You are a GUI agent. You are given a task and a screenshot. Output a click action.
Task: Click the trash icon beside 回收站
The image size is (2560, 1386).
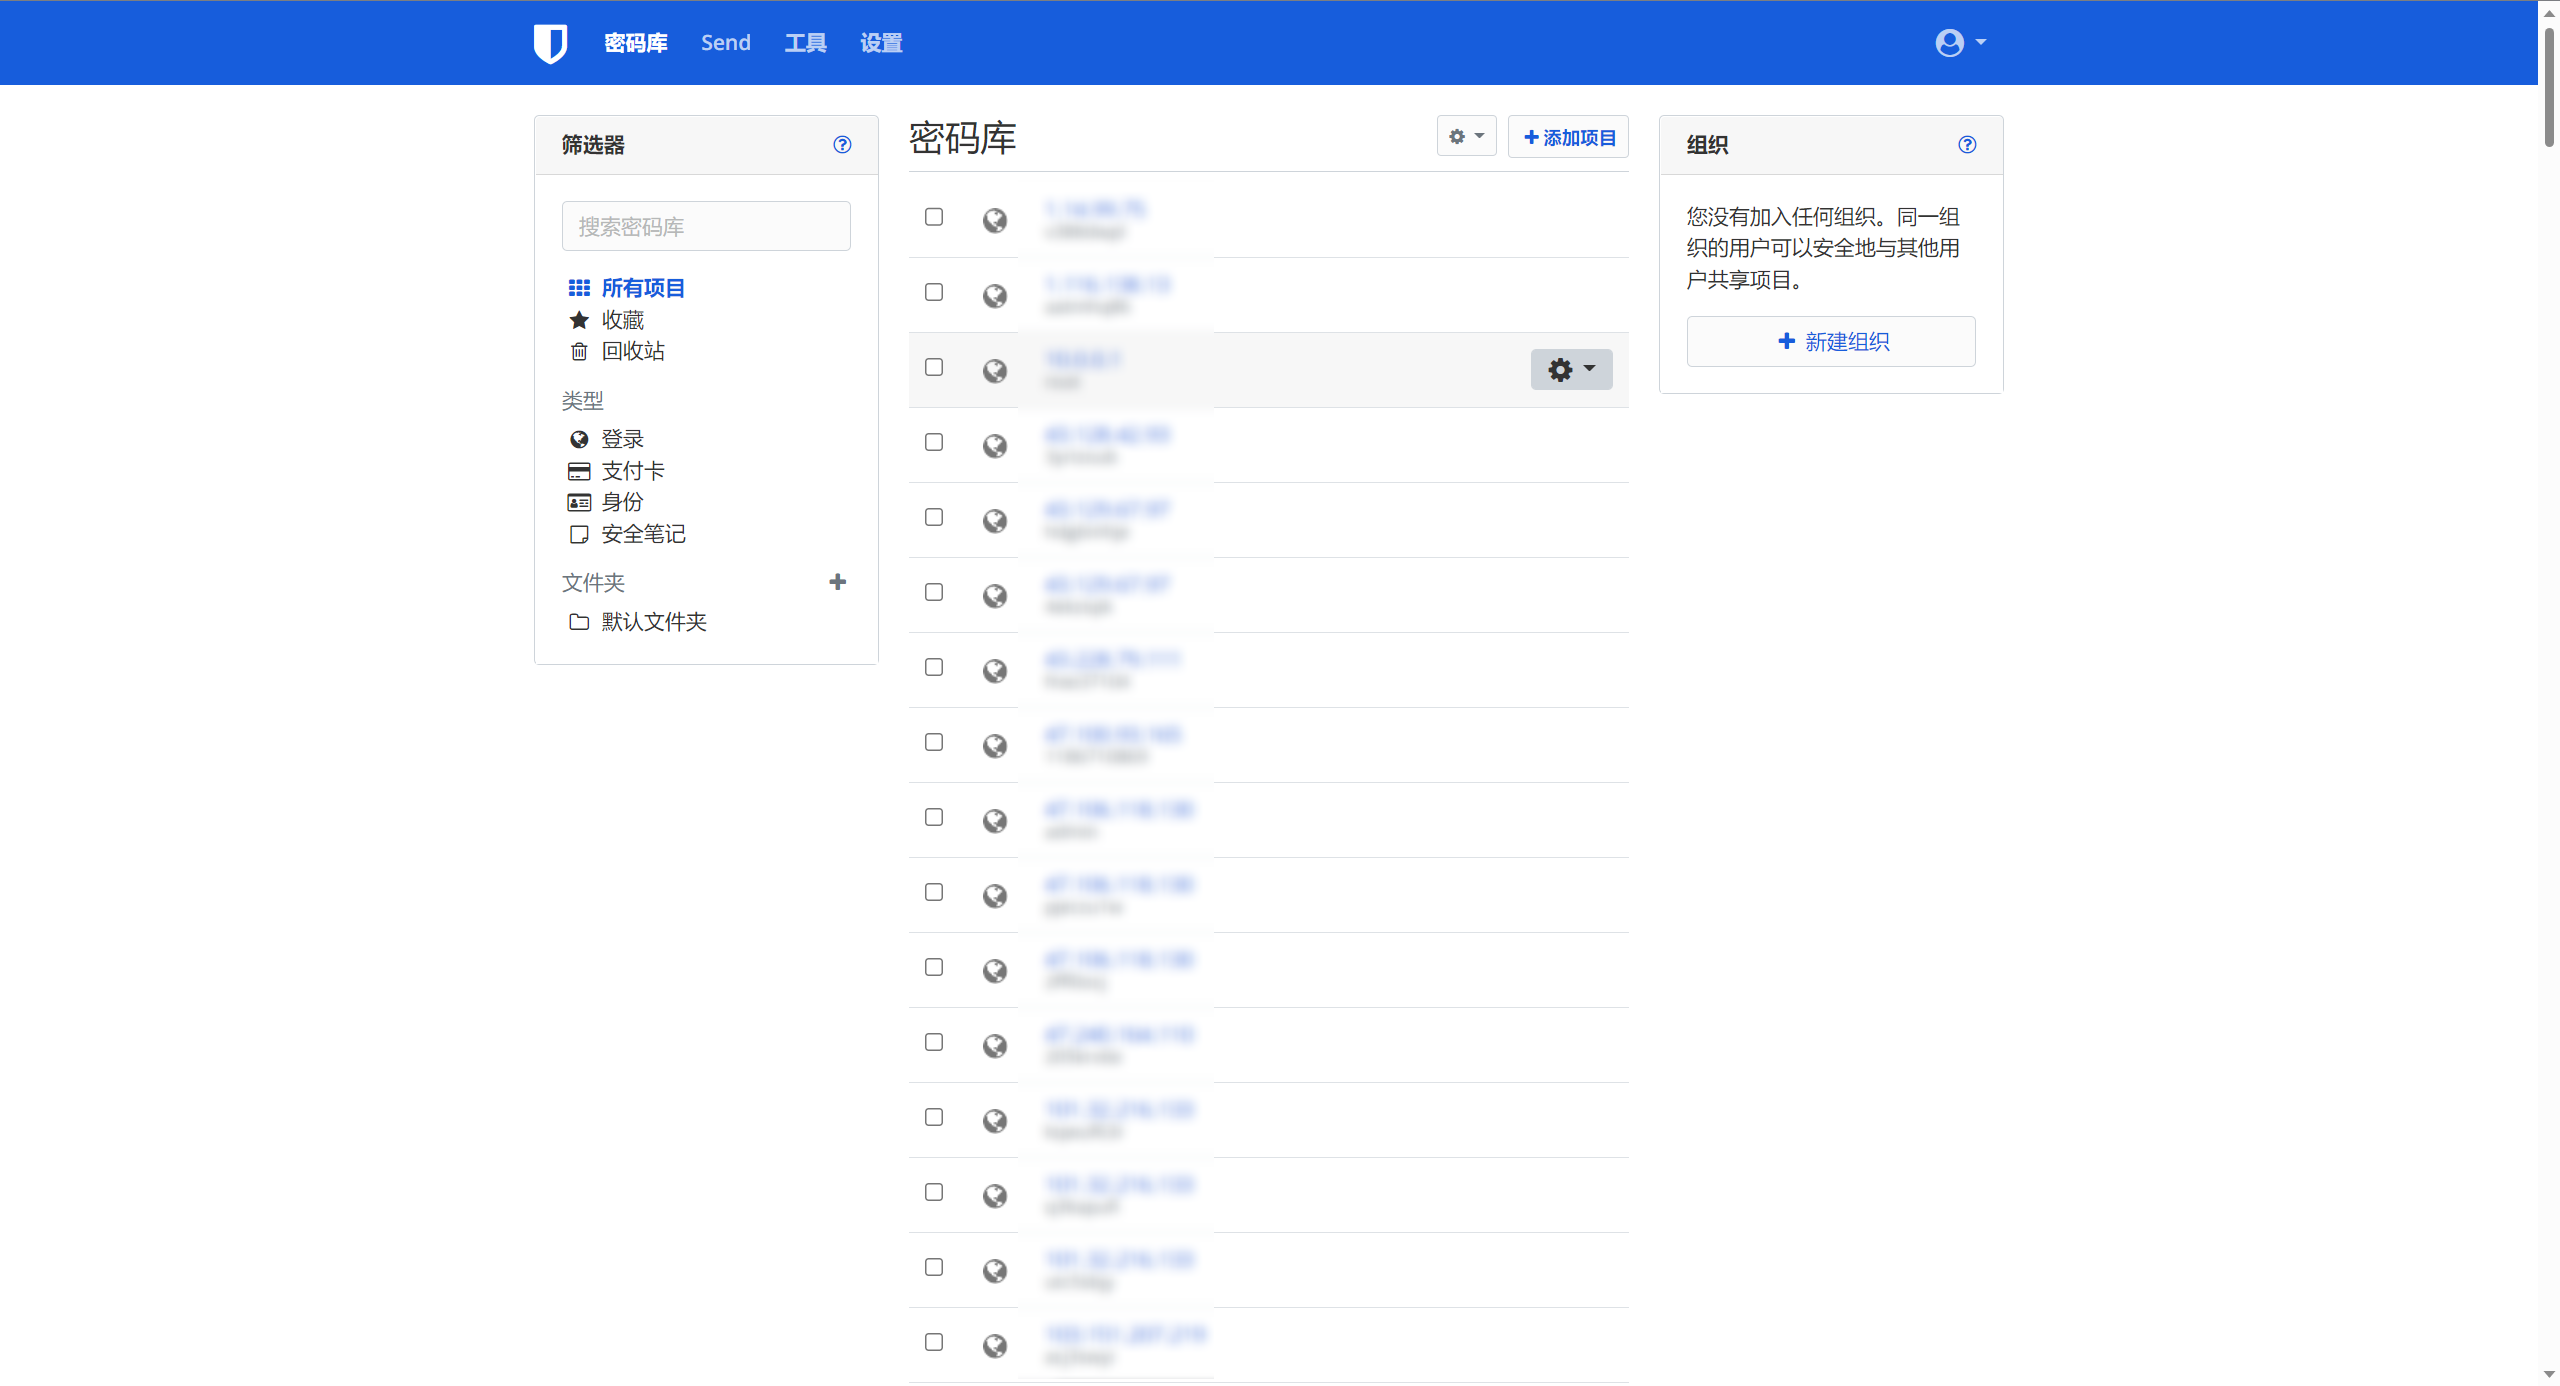579,351
